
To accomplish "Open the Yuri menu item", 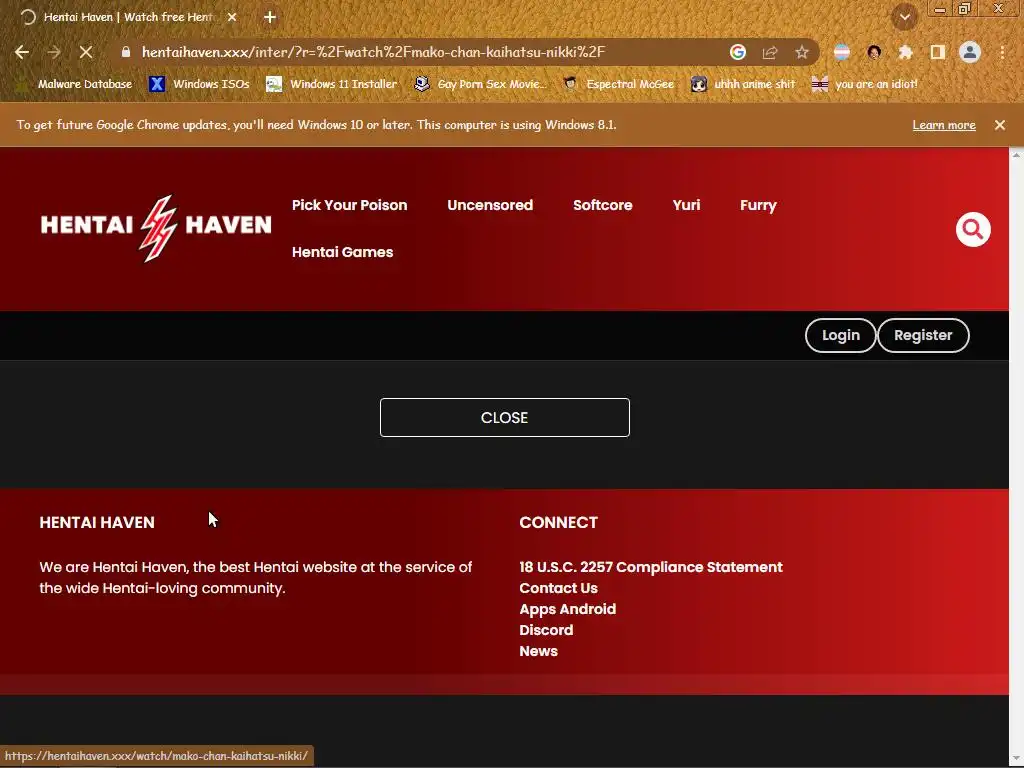I will [686, 205].
